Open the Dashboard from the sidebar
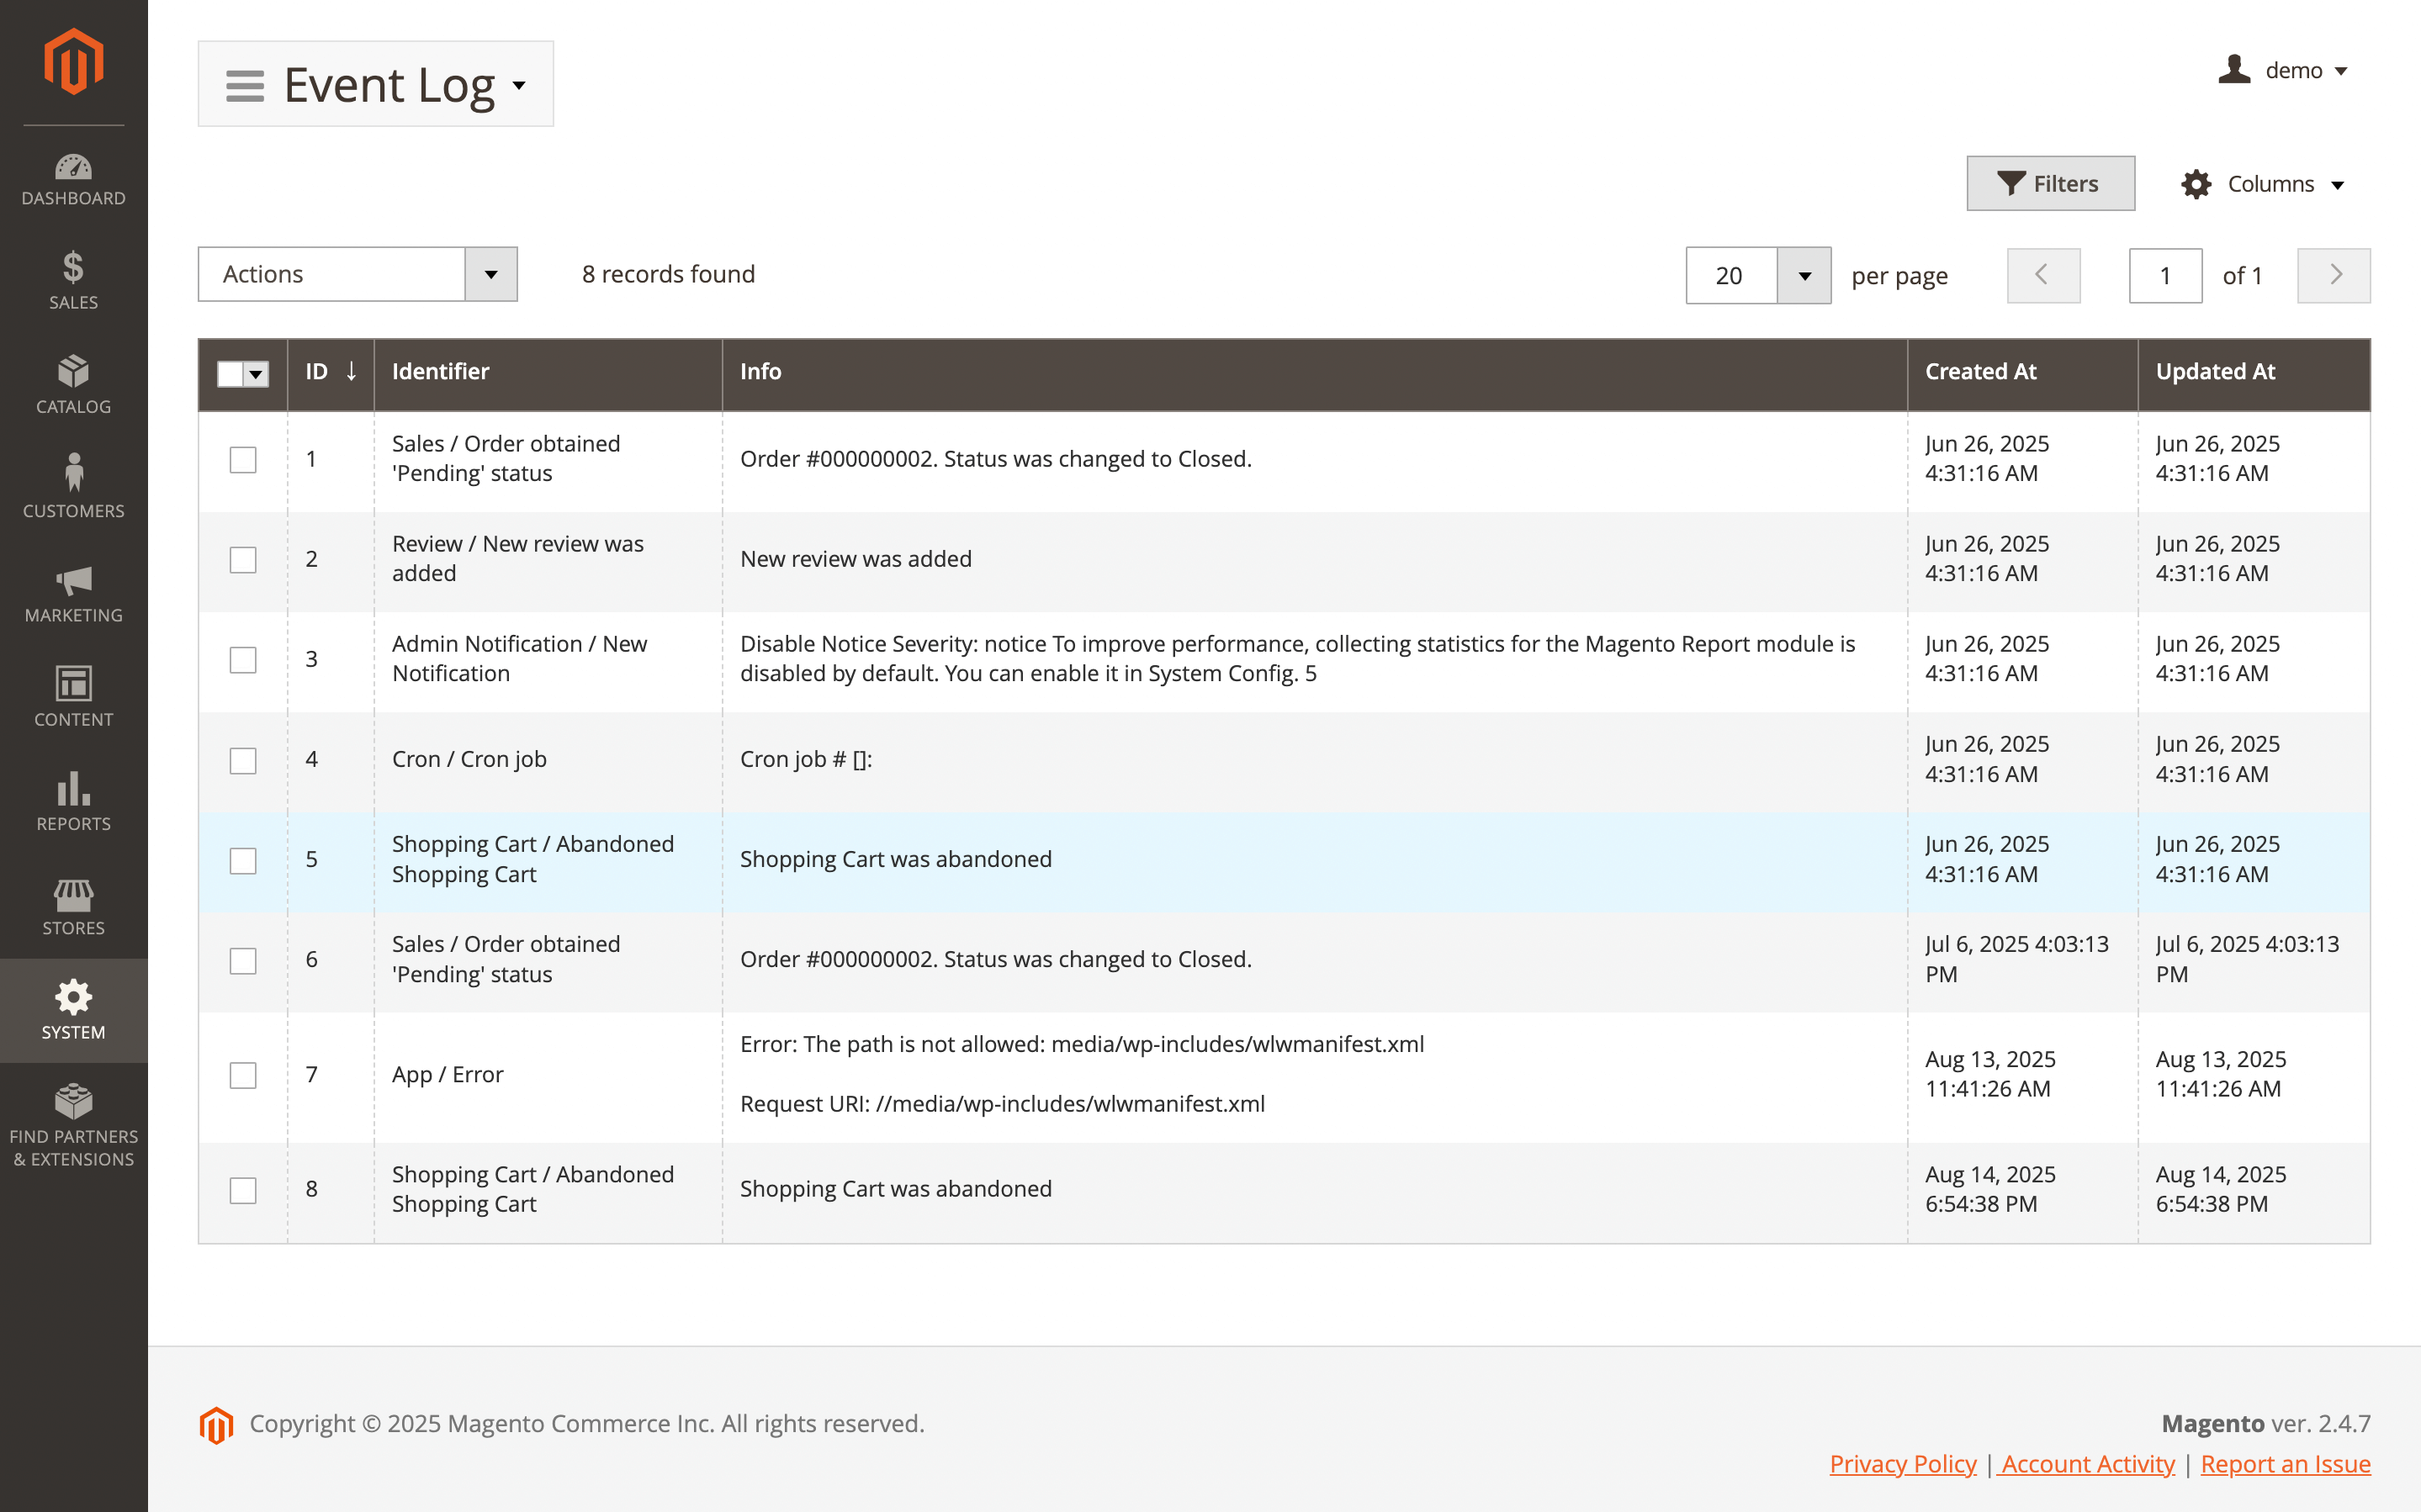2421x1512 pixels. (x=73, y=180)
